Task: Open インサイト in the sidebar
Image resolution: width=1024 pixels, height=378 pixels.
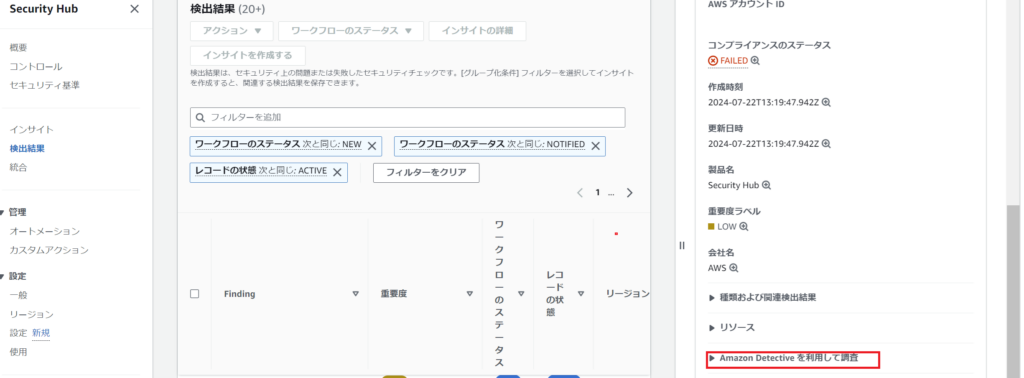Action: pyautogui.click(x=31, y=130)
